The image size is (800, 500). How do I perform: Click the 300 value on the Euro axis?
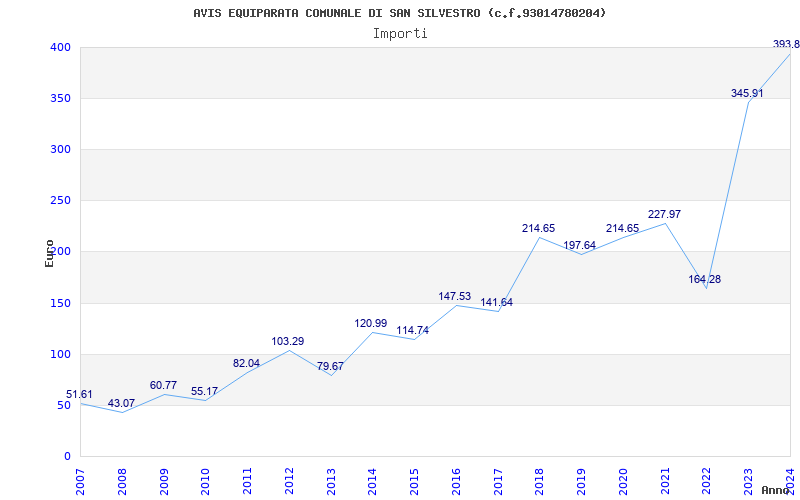[60, 149]
